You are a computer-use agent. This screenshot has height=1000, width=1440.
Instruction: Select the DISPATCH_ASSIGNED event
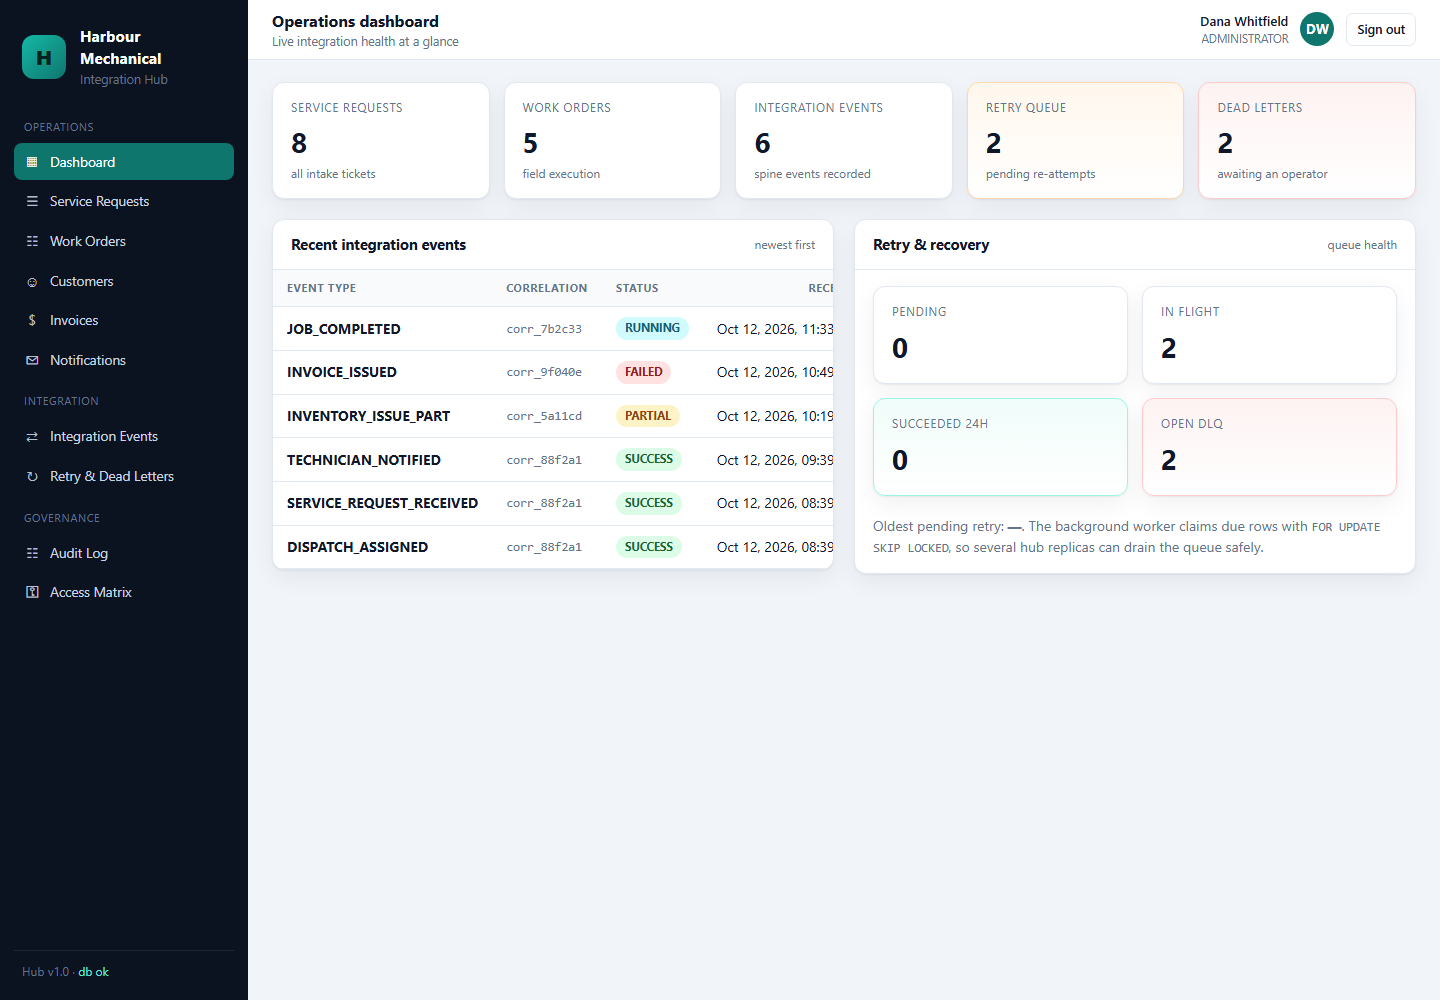(x=553, y=547)
